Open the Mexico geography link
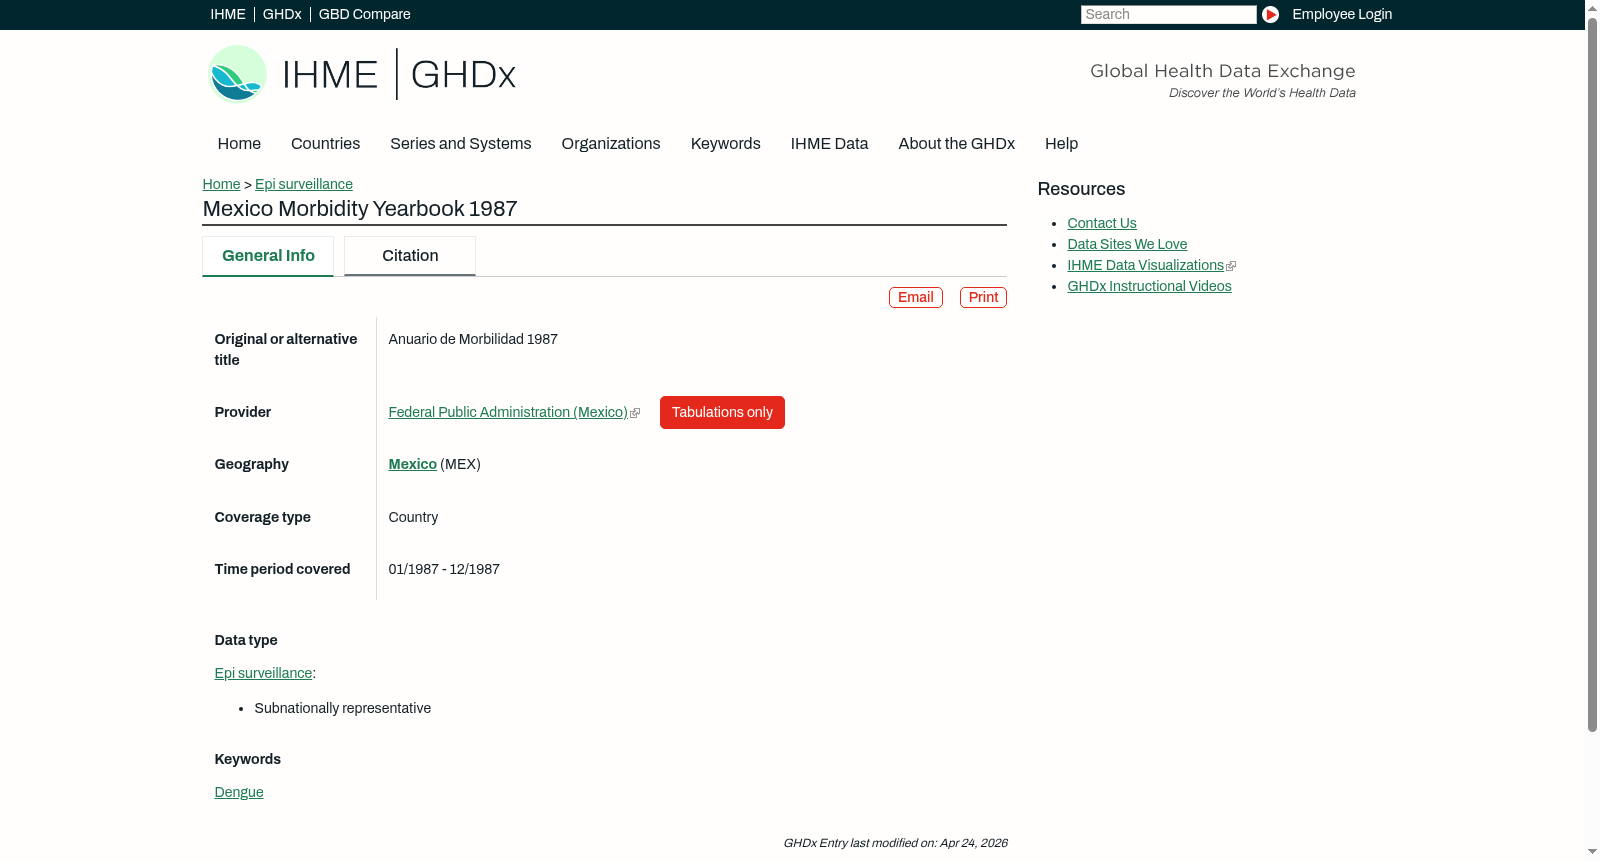The image size is (1600, 861). (413, 464)
